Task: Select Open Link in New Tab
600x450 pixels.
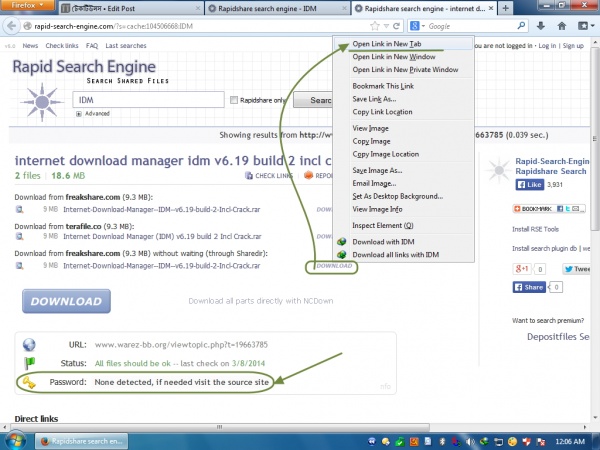Action: click(x=403, y=44)
